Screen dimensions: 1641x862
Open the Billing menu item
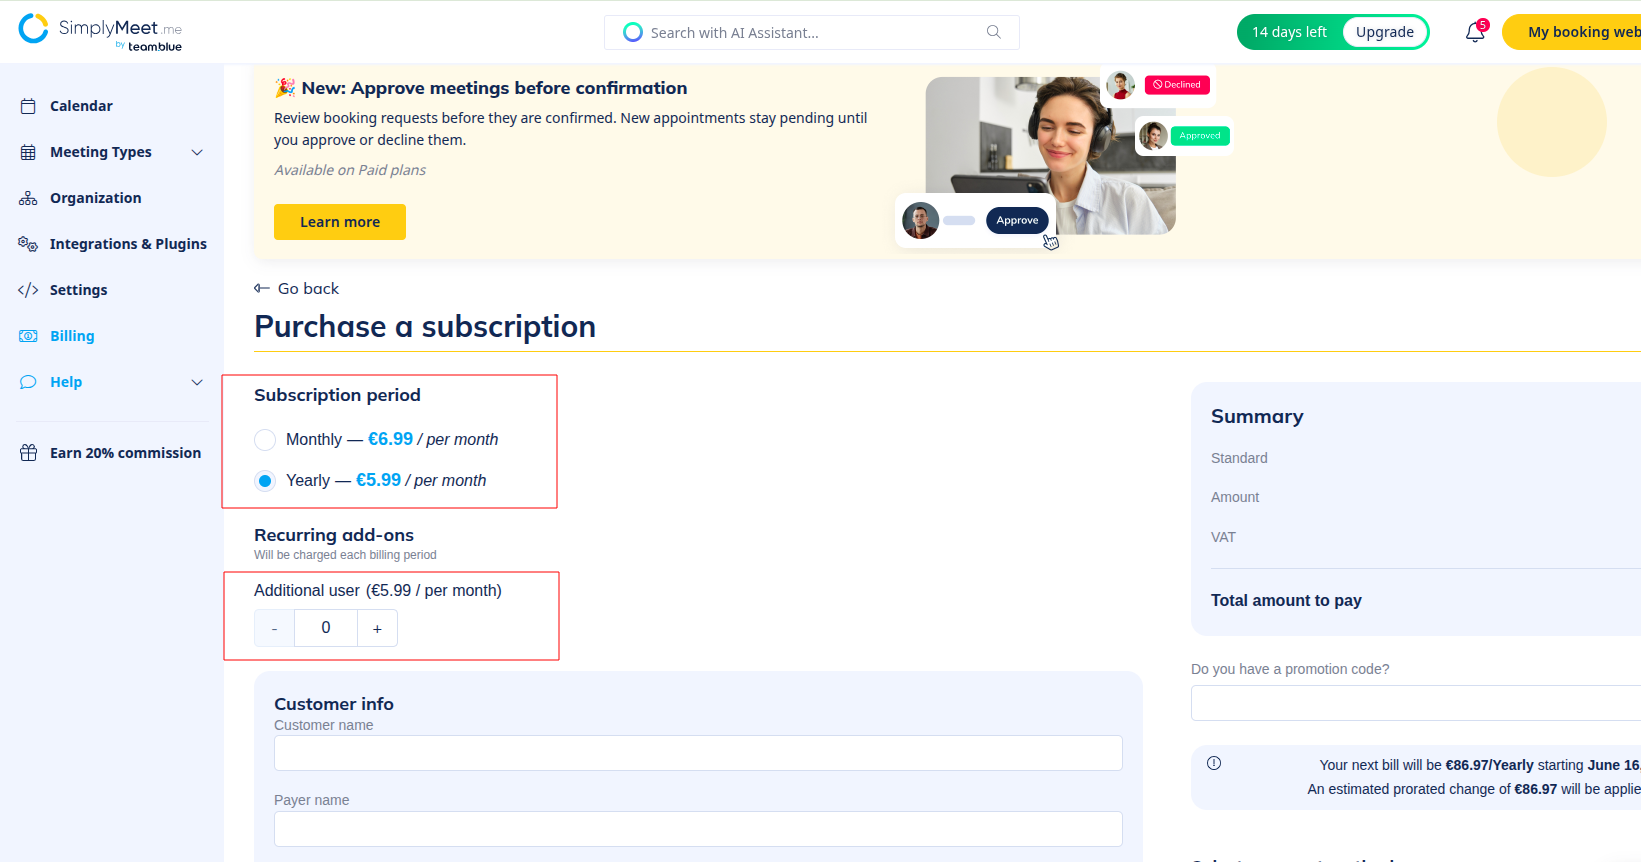72,336
